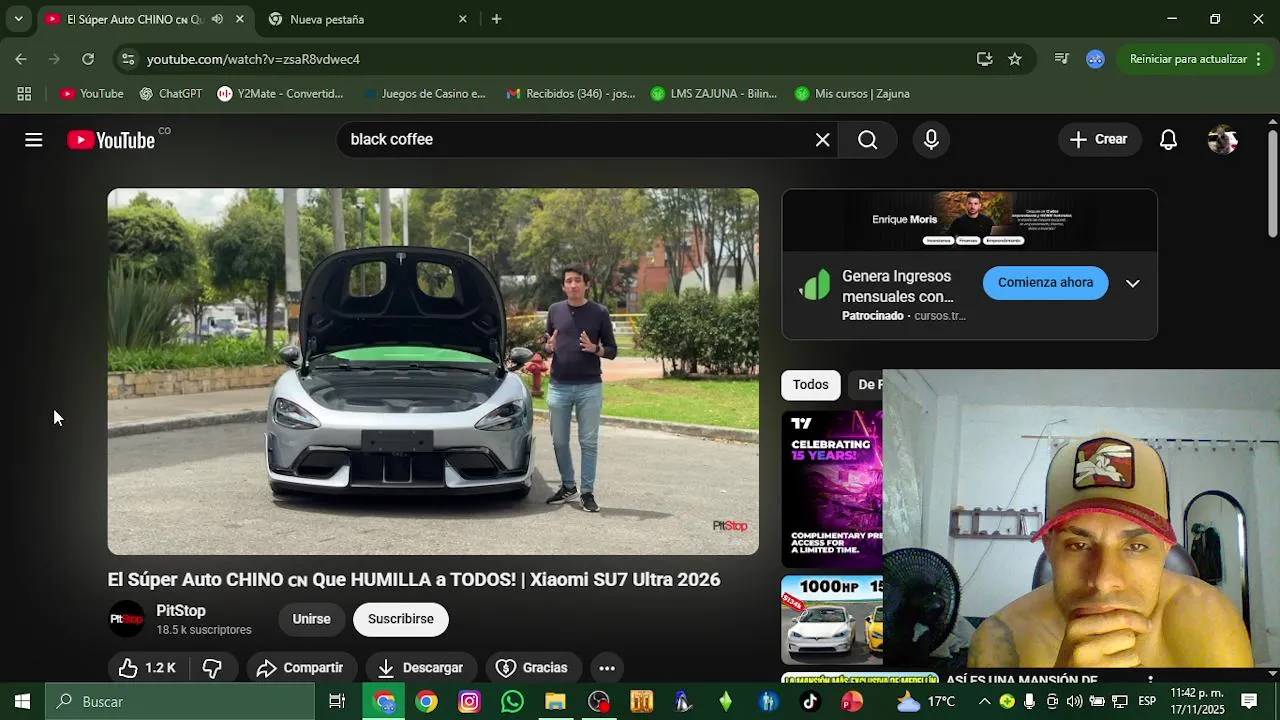
Task: Open YouTube bookmark
Action: 92,94
